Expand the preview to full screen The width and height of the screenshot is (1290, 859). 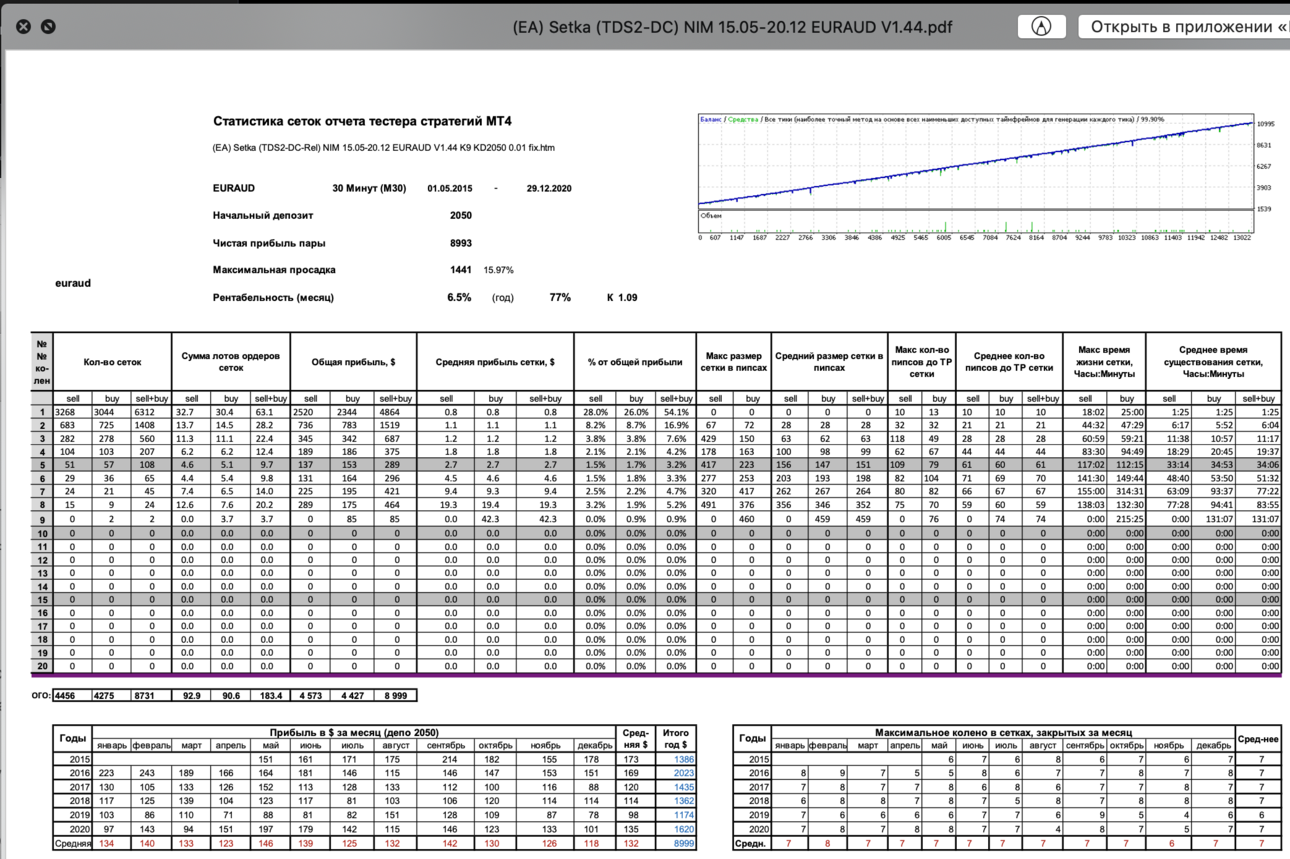(48, 27)
